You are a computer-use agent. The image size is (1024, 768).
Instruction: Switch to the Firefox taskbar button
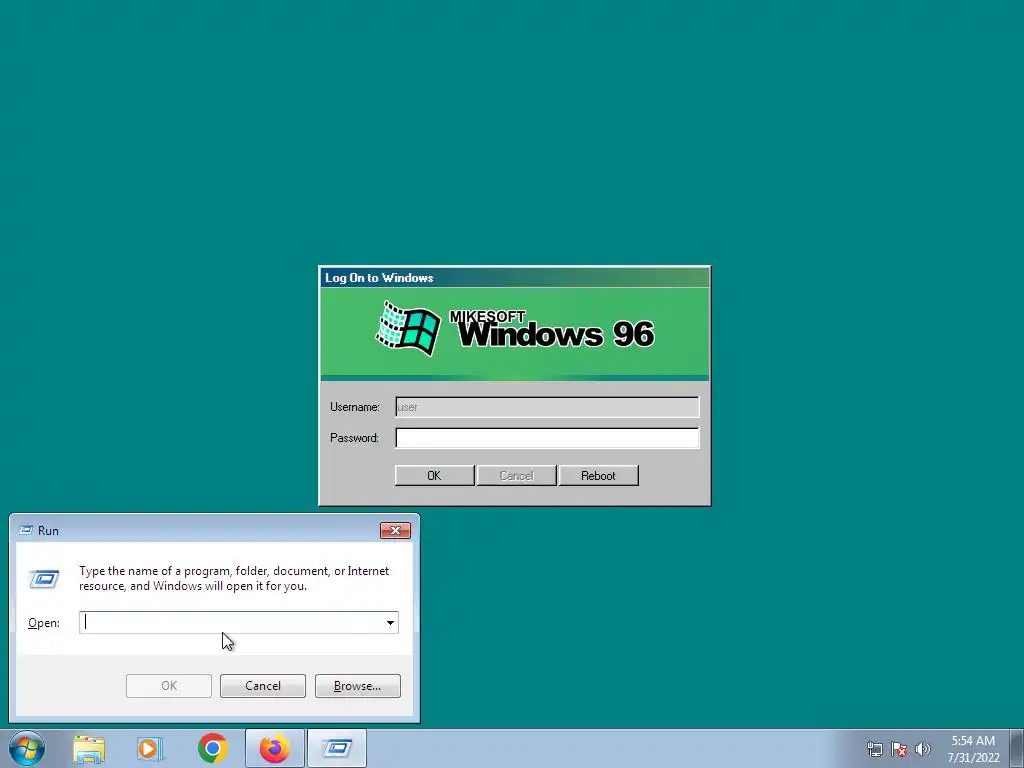coord(275,748)
